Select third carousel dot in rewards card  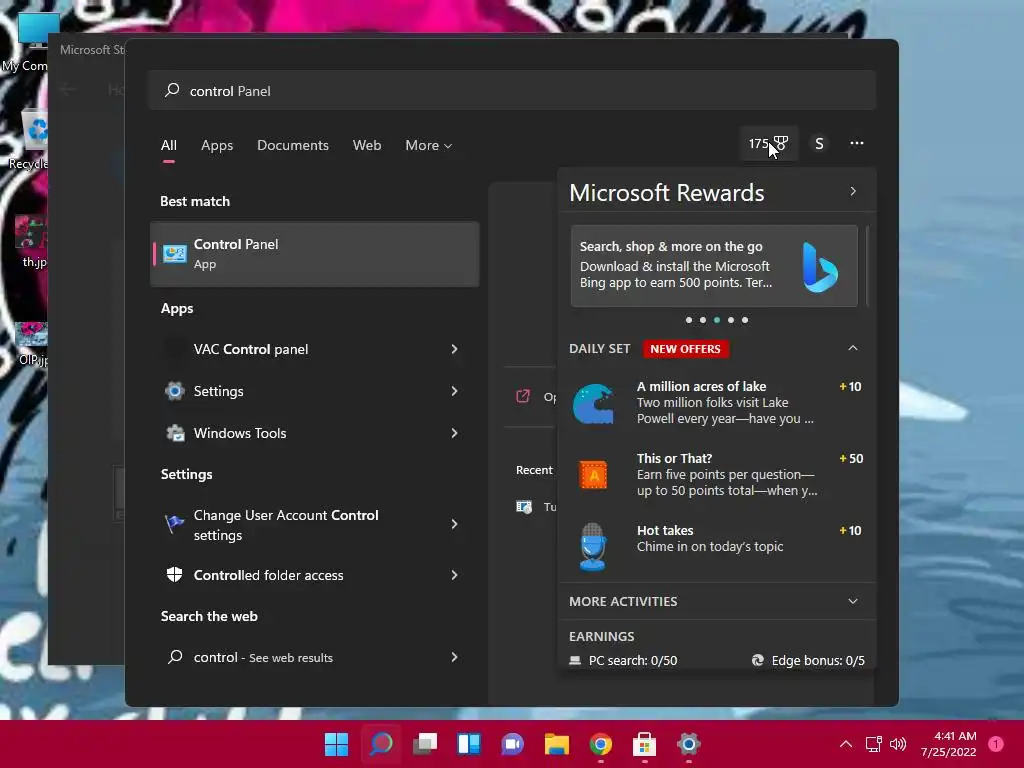(717, 320)
